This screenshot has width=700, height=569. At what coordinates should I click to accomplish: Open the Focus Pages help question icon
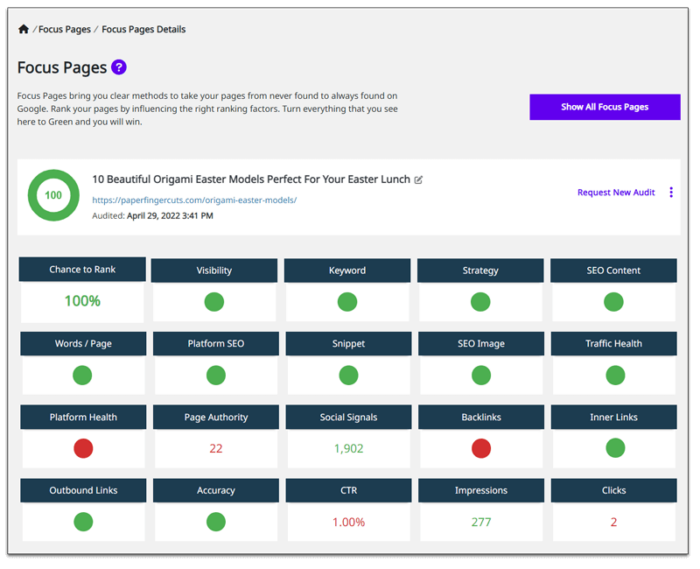(119, 67)
